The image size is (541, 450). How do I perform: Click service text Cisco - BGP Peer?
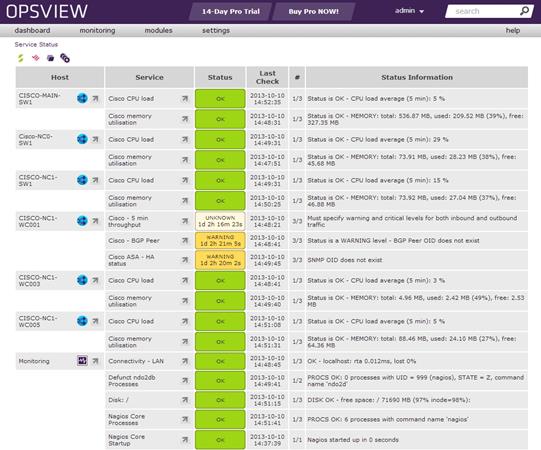[x=134, y=241]
